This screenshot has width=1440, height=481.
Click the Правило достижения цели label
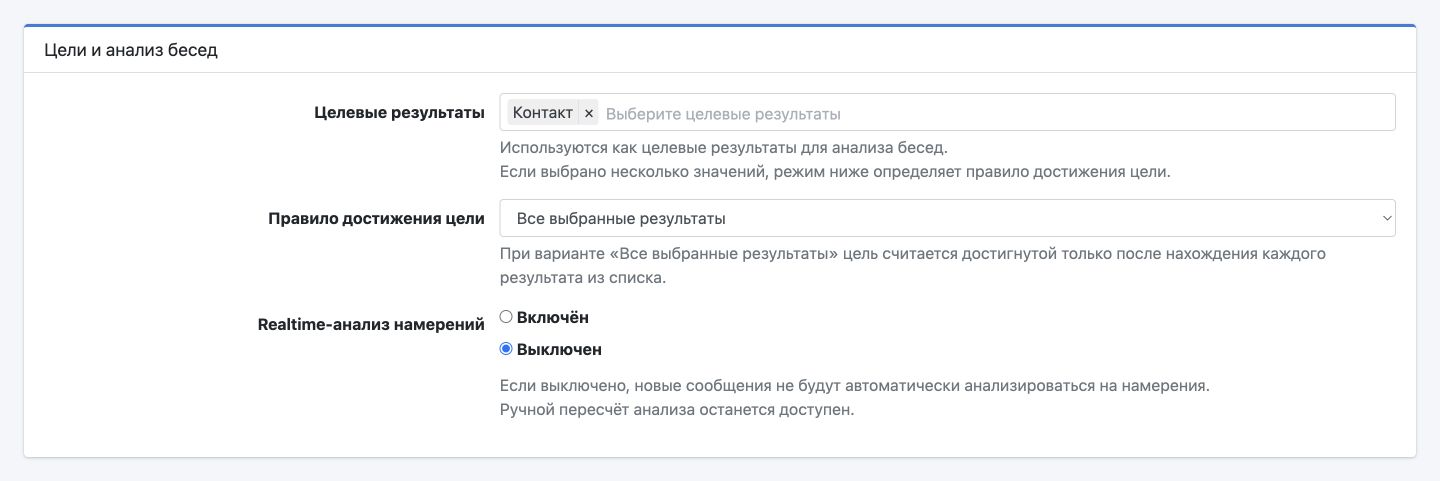point(377,218)
